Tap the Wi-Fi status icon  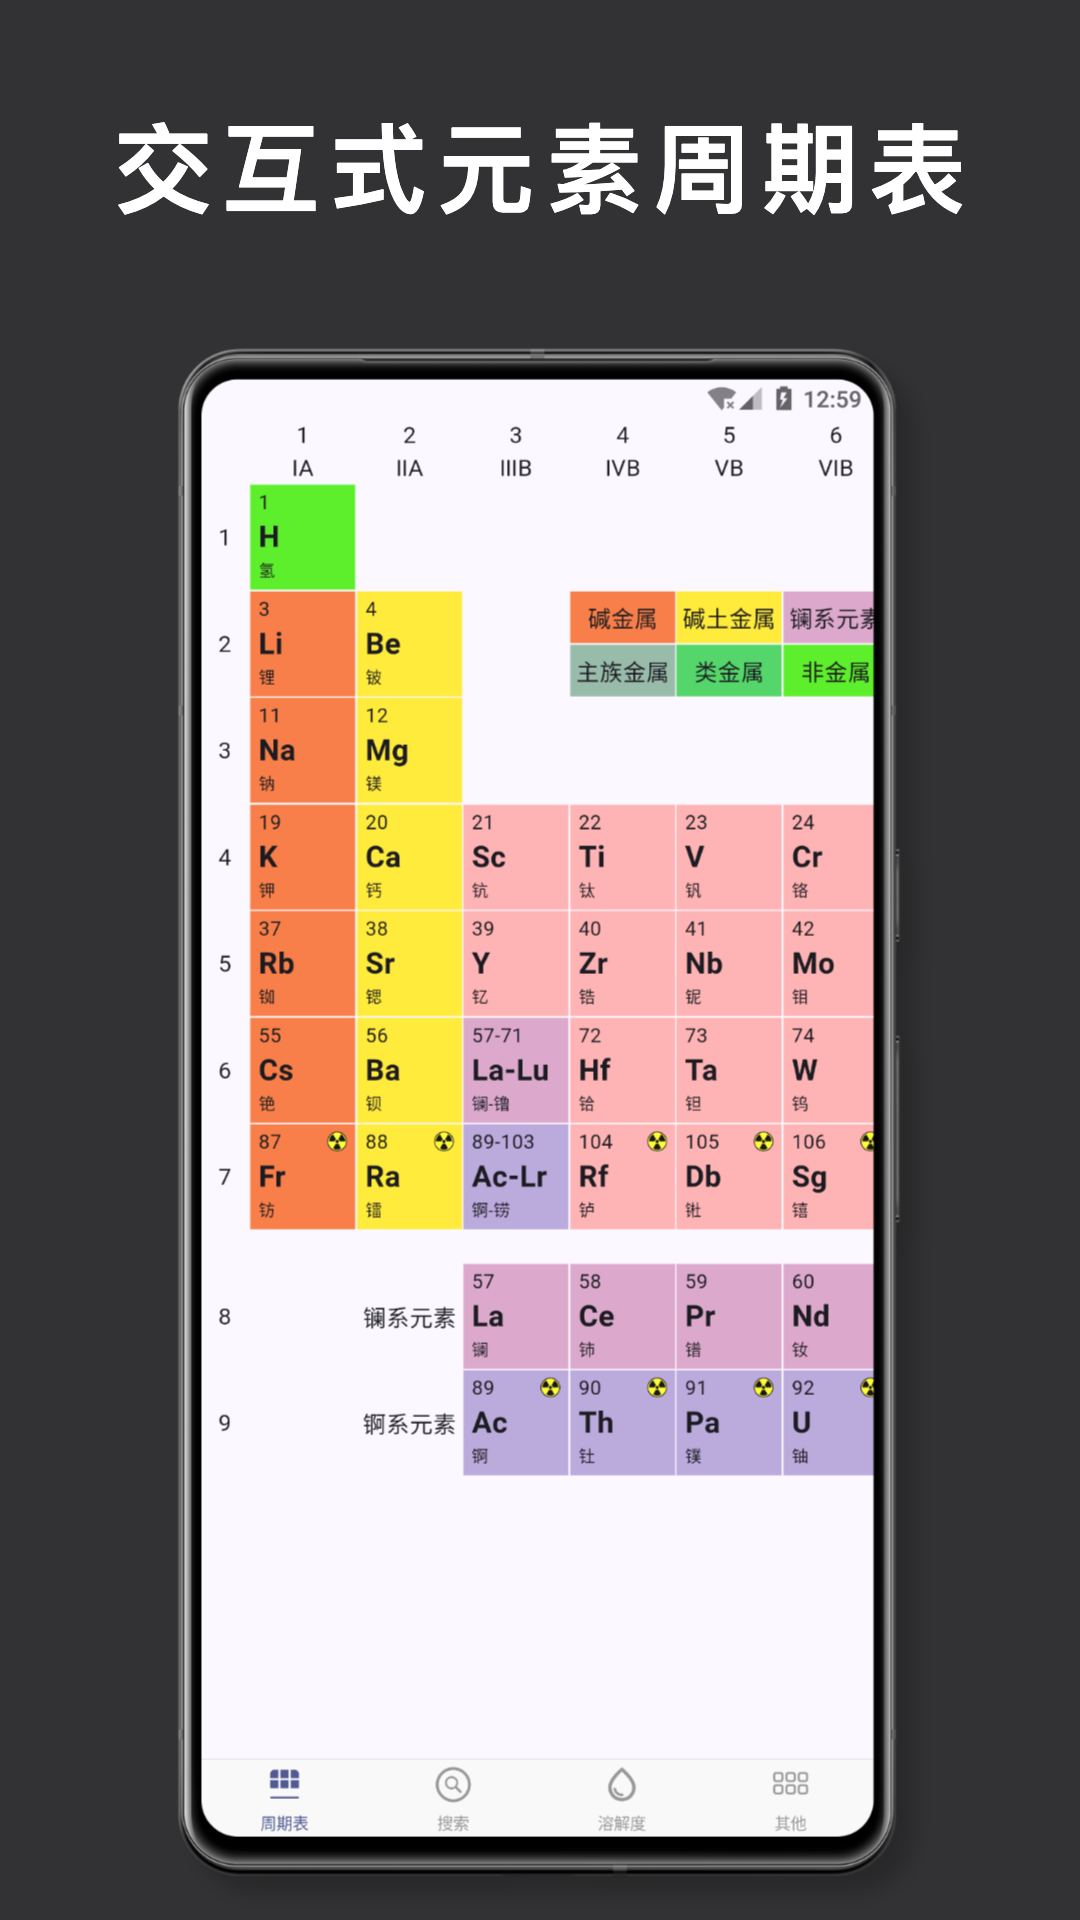click(721, 399)
